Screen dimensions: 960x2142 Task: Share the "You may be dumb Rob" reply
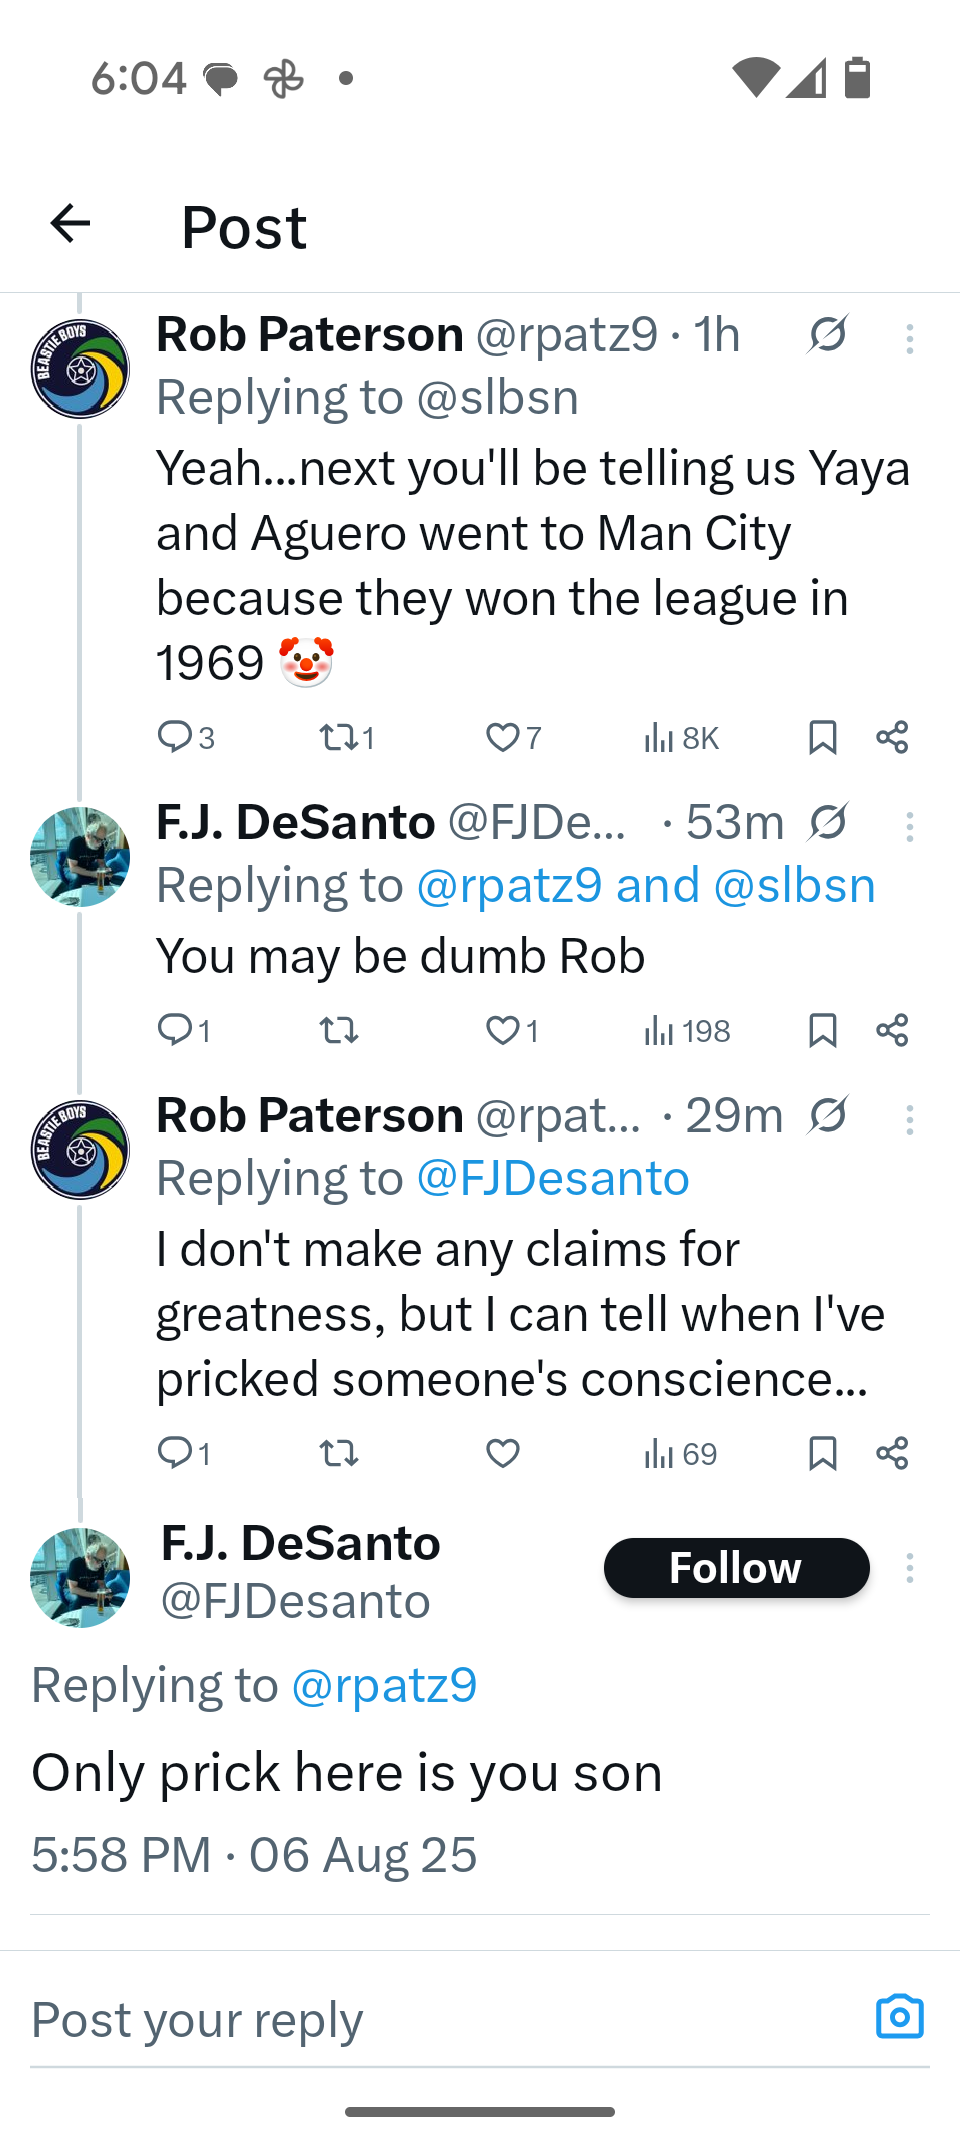[892, 1030]
